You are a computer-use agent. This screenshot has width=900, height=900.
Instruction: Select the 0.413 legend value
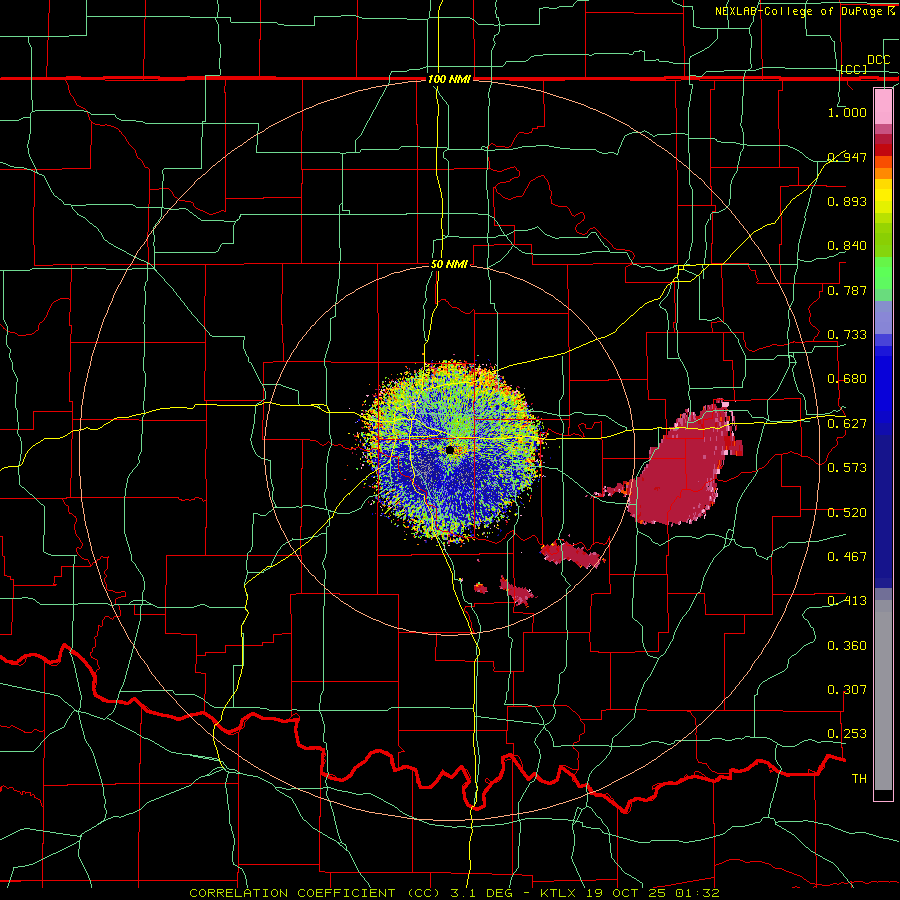click(x=847, y=600)
